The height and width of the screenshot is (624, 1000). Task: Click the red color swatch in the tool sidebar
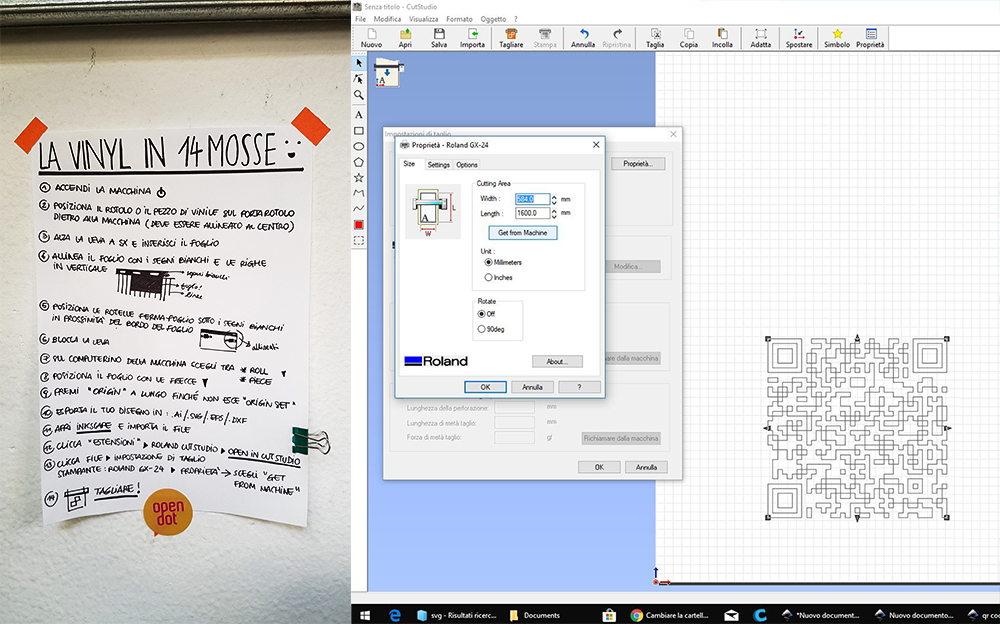(x=359, y=225)
